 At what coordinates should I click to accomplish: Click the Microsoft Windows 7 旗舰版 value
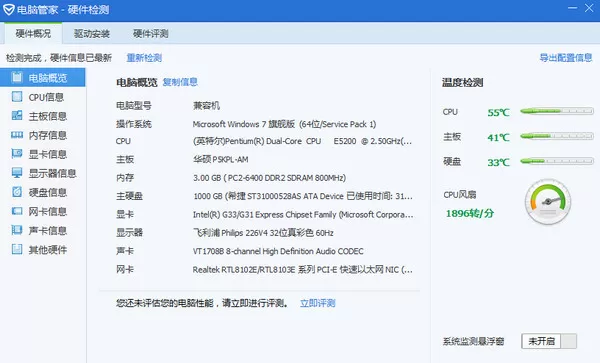284,124
